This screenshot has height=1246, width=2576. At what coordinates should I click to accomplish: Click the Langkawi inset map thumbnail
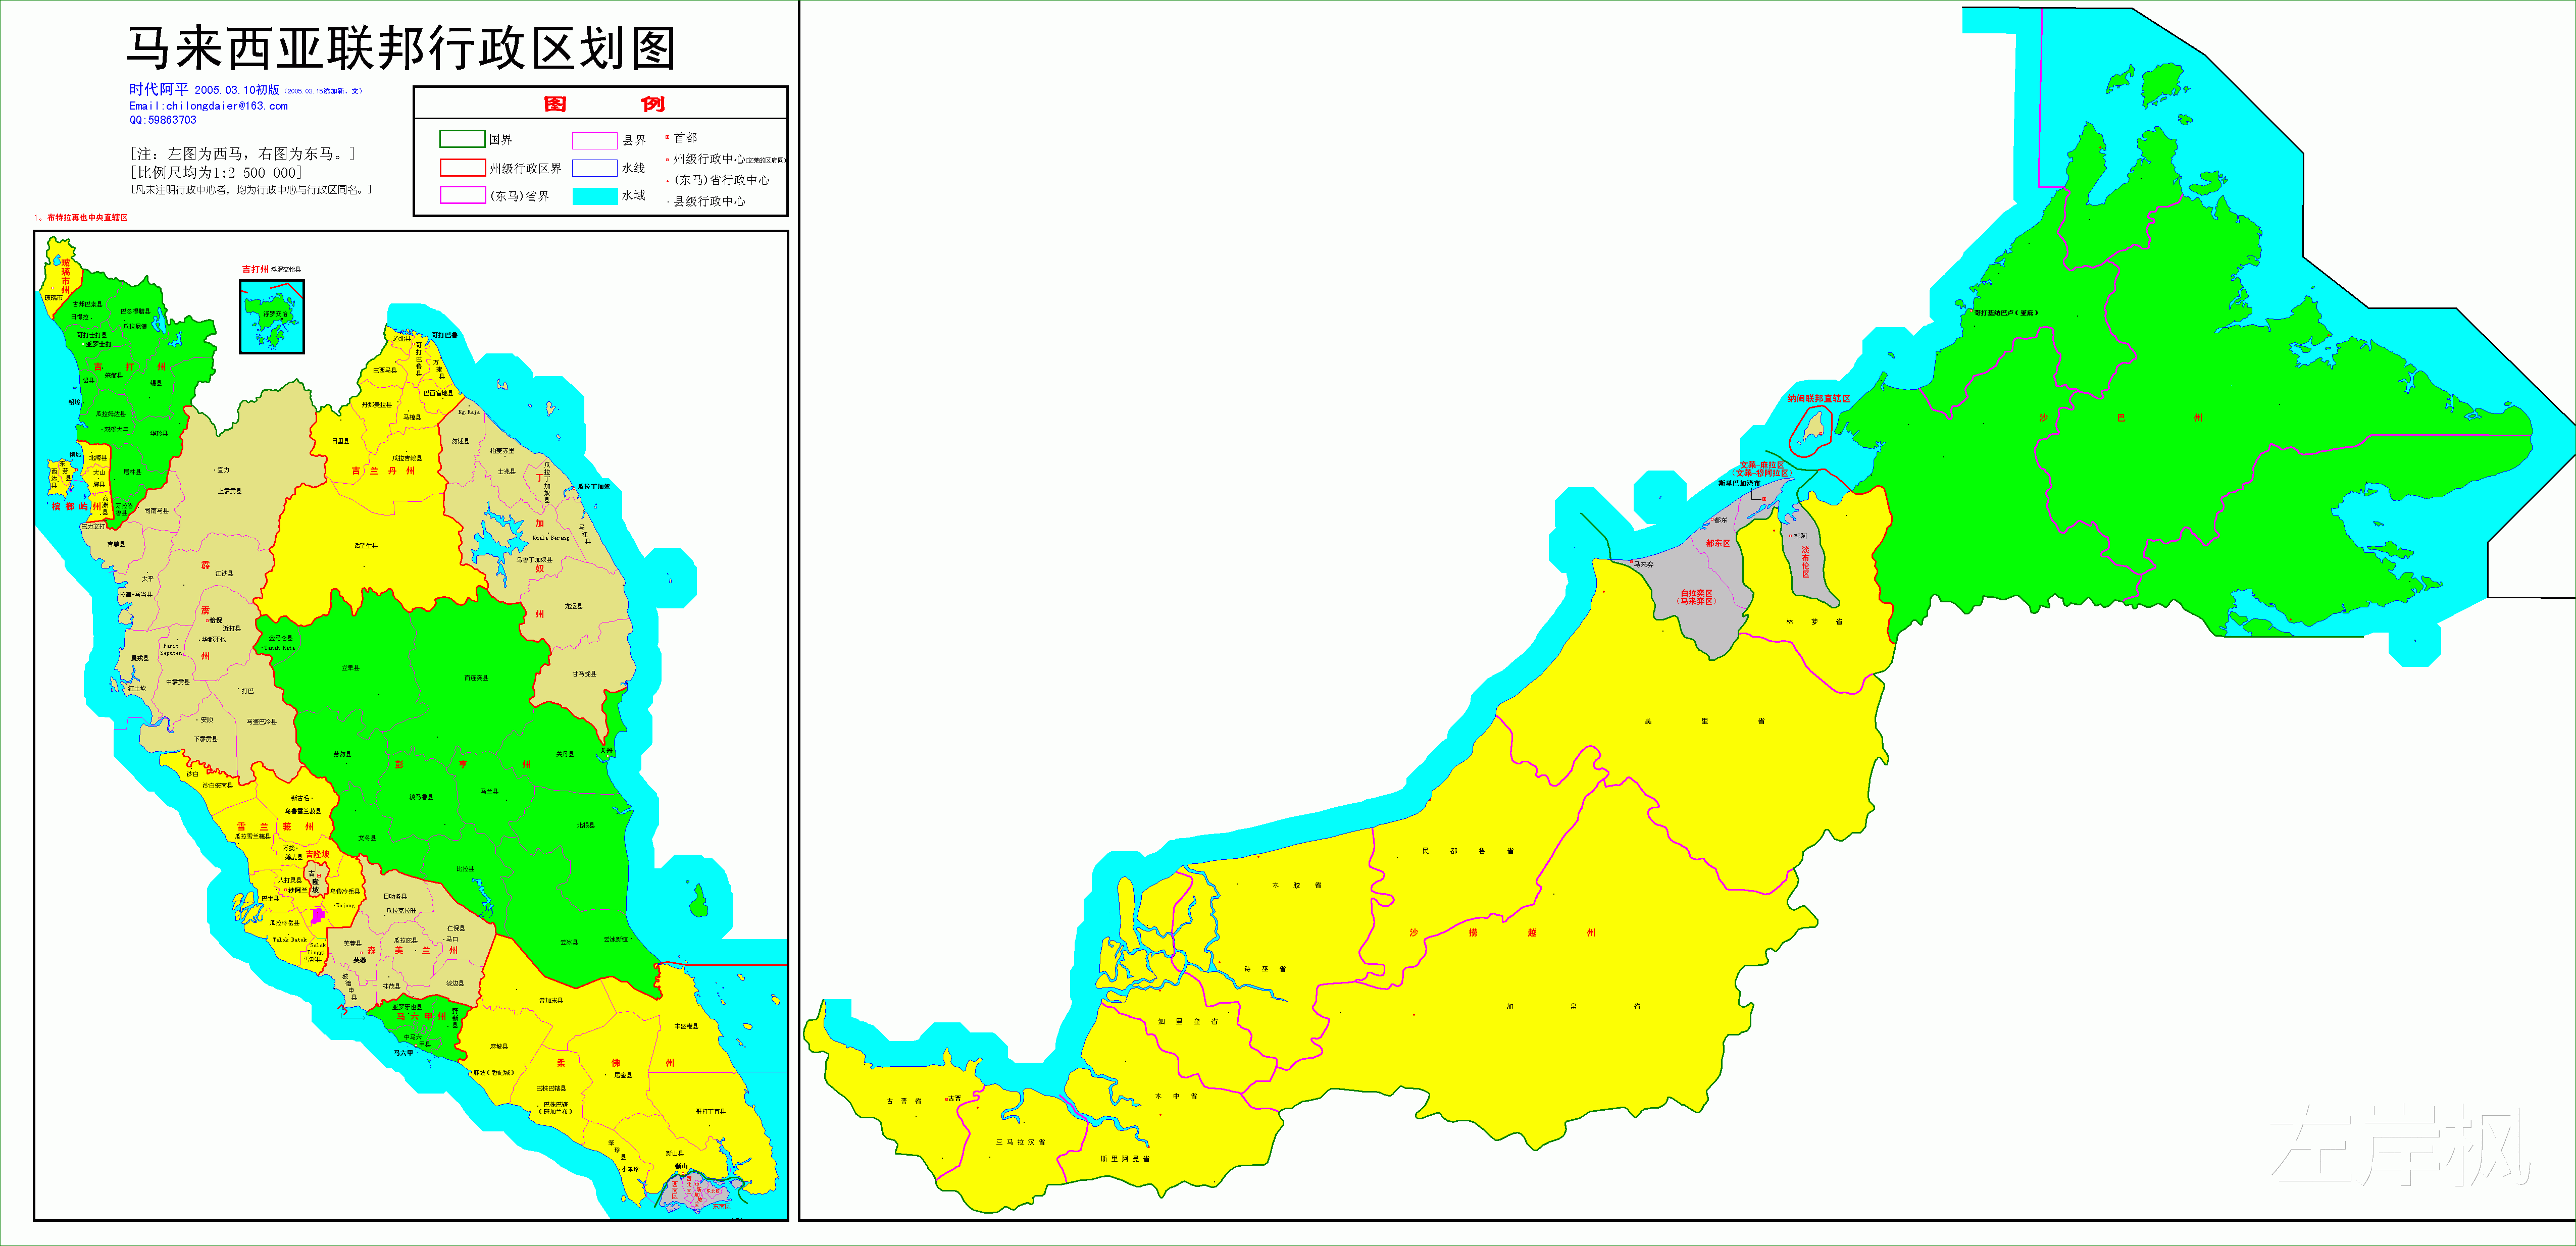point(271,316)
